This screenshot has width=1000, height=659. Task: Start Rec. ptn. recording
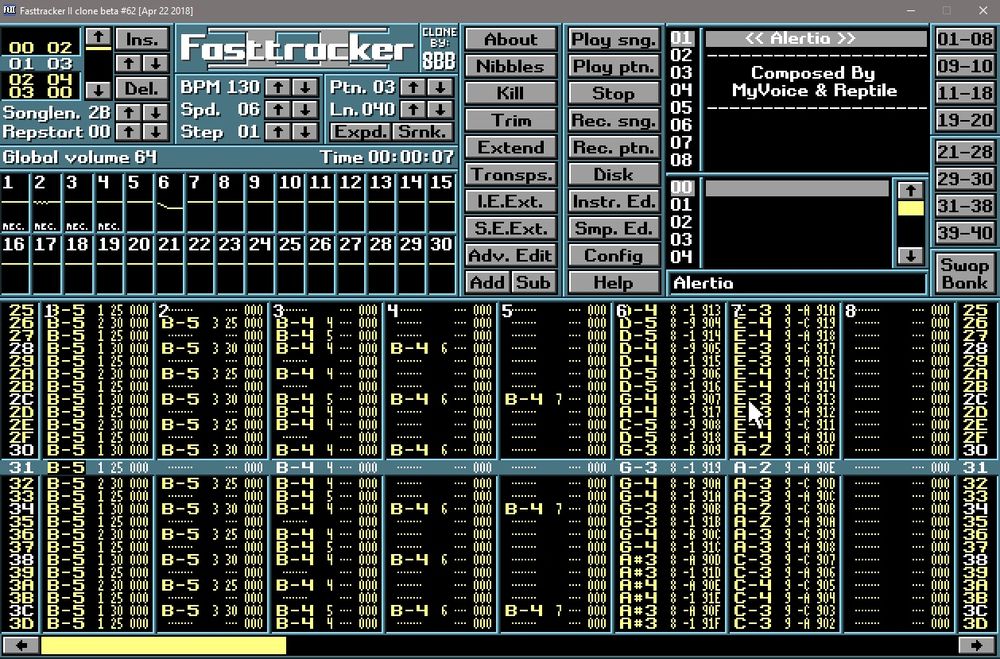click(x=614, y=147)
